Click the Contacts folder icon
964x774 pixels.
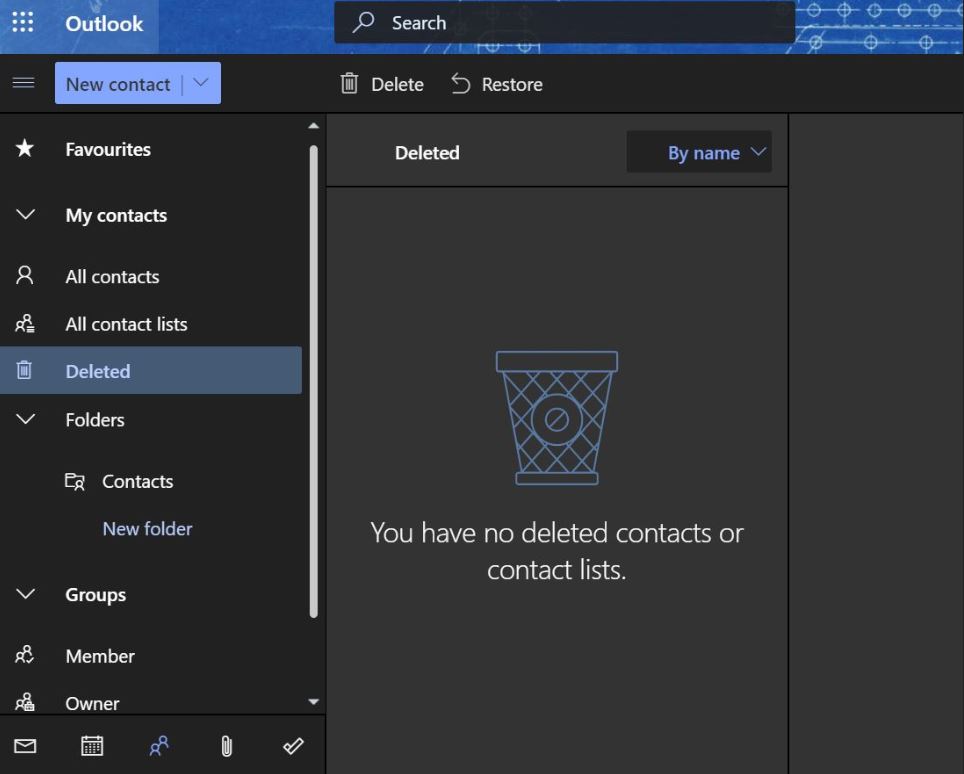pos(75,481)
